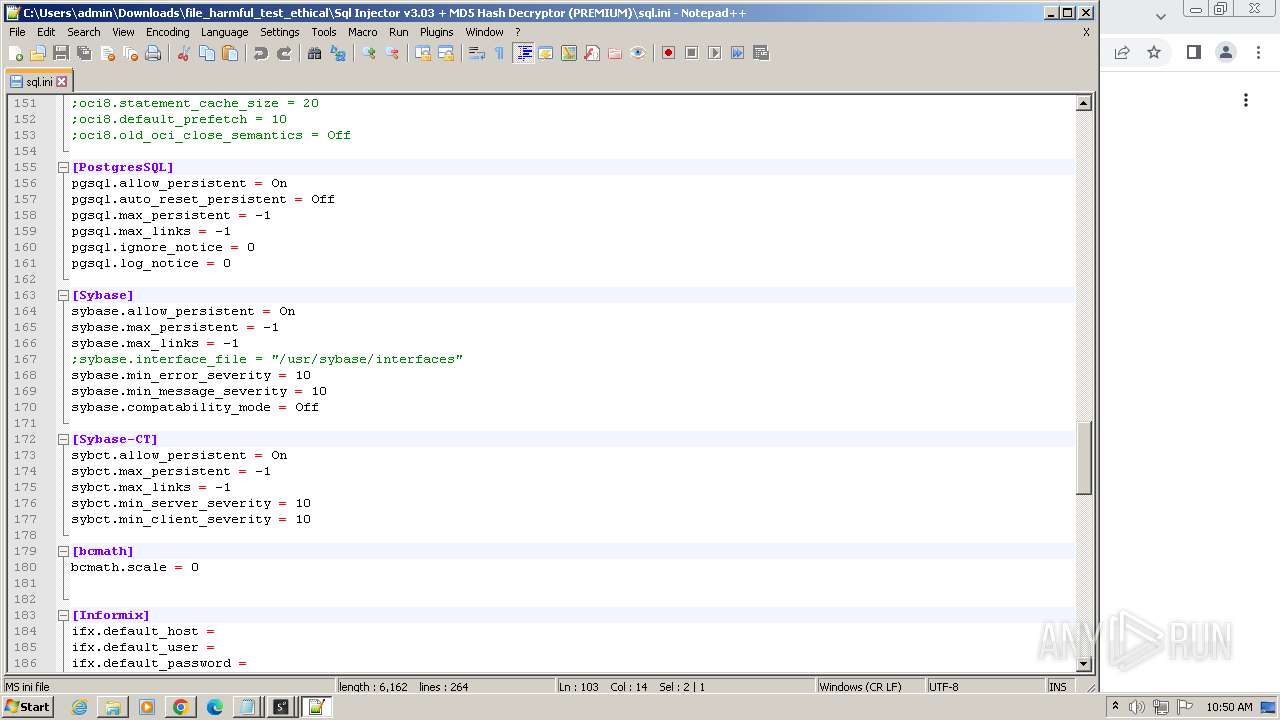The width and height of the screenshot is (1280, 720).
Task: Open Internet Explorer from the taskbar
Action: coord(79,707)
